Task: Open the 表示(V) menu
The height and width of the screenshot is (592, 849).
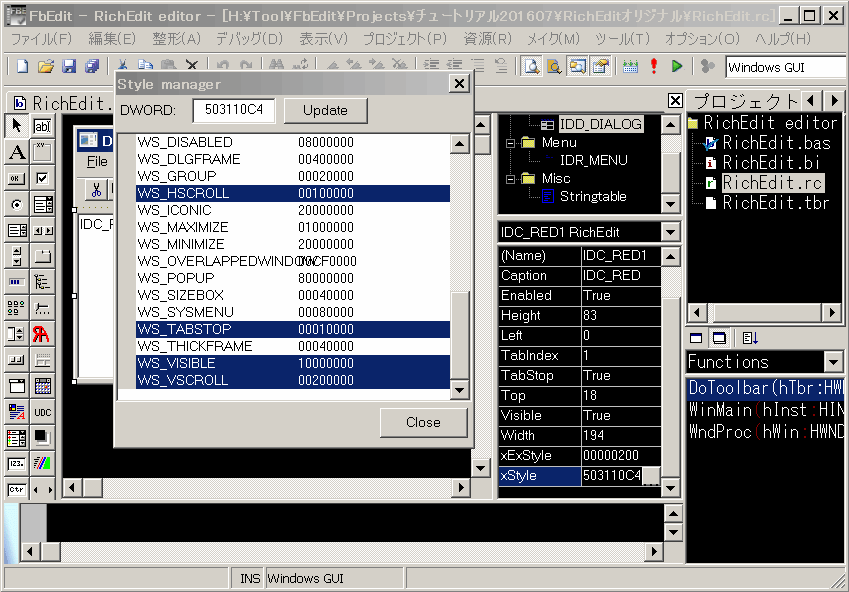Action: pos(323,39)
